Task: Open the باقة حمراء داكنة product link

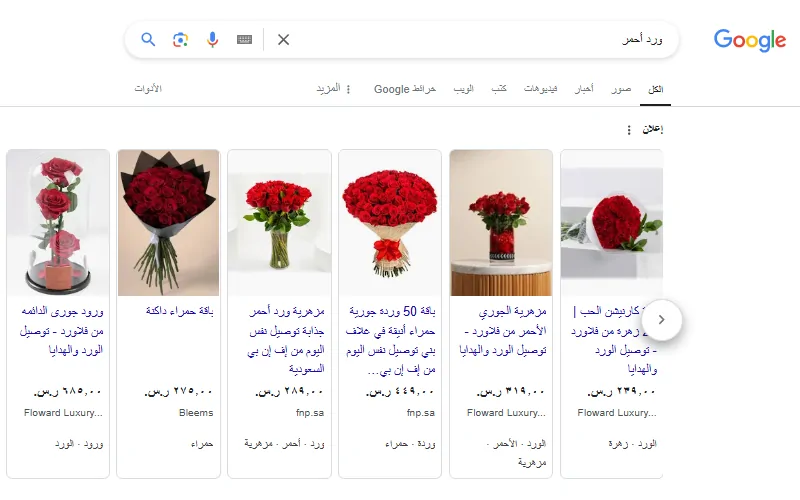Action: (x=179, y=311)
